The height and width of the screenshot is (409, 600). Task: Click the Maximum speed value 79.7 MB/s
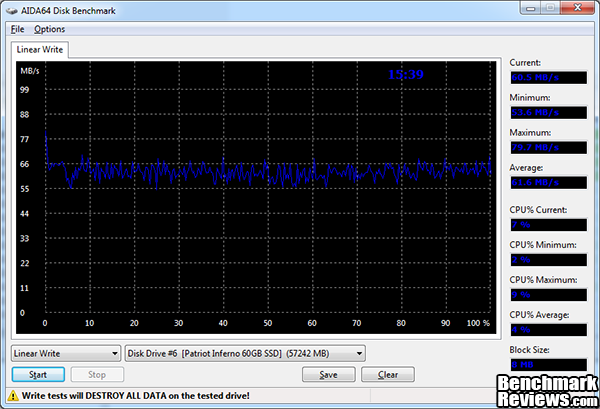(x=548, y=148)
